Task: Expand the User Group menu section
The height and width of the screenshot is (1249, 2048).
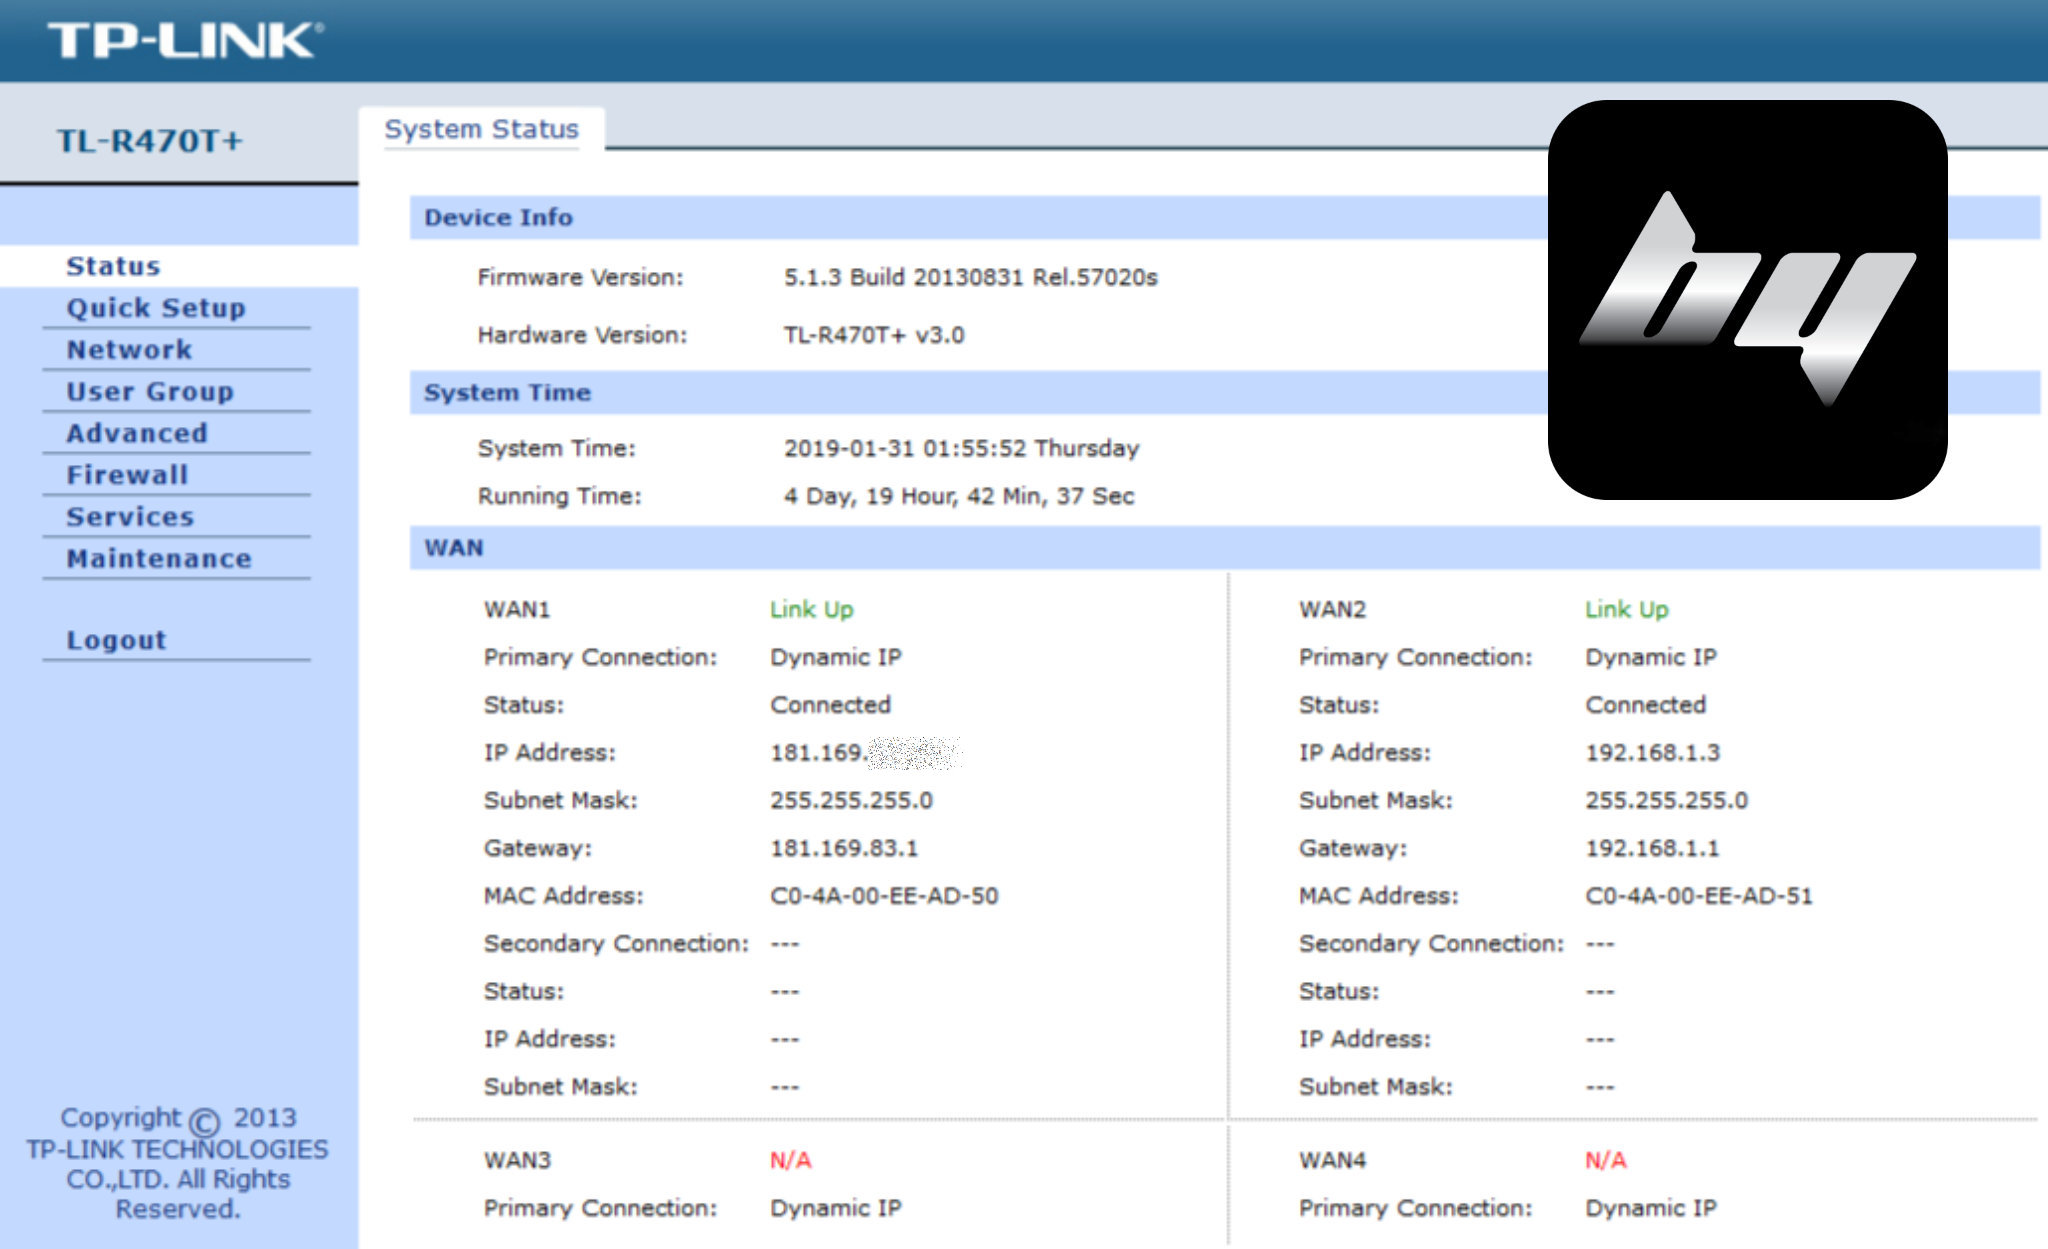Action: [x=150, y=392]
